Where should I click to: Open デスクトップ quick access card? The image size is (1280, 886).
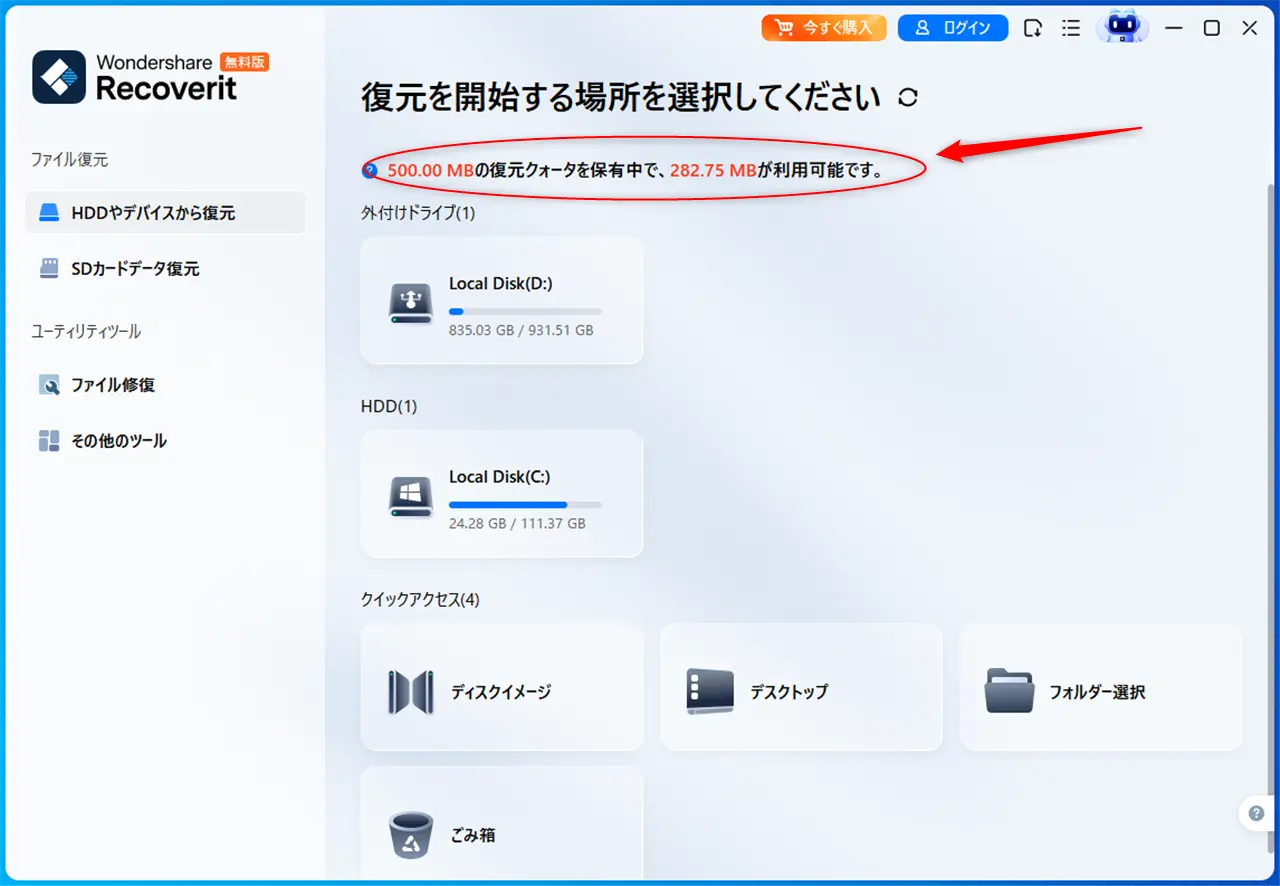click(801, 687)
